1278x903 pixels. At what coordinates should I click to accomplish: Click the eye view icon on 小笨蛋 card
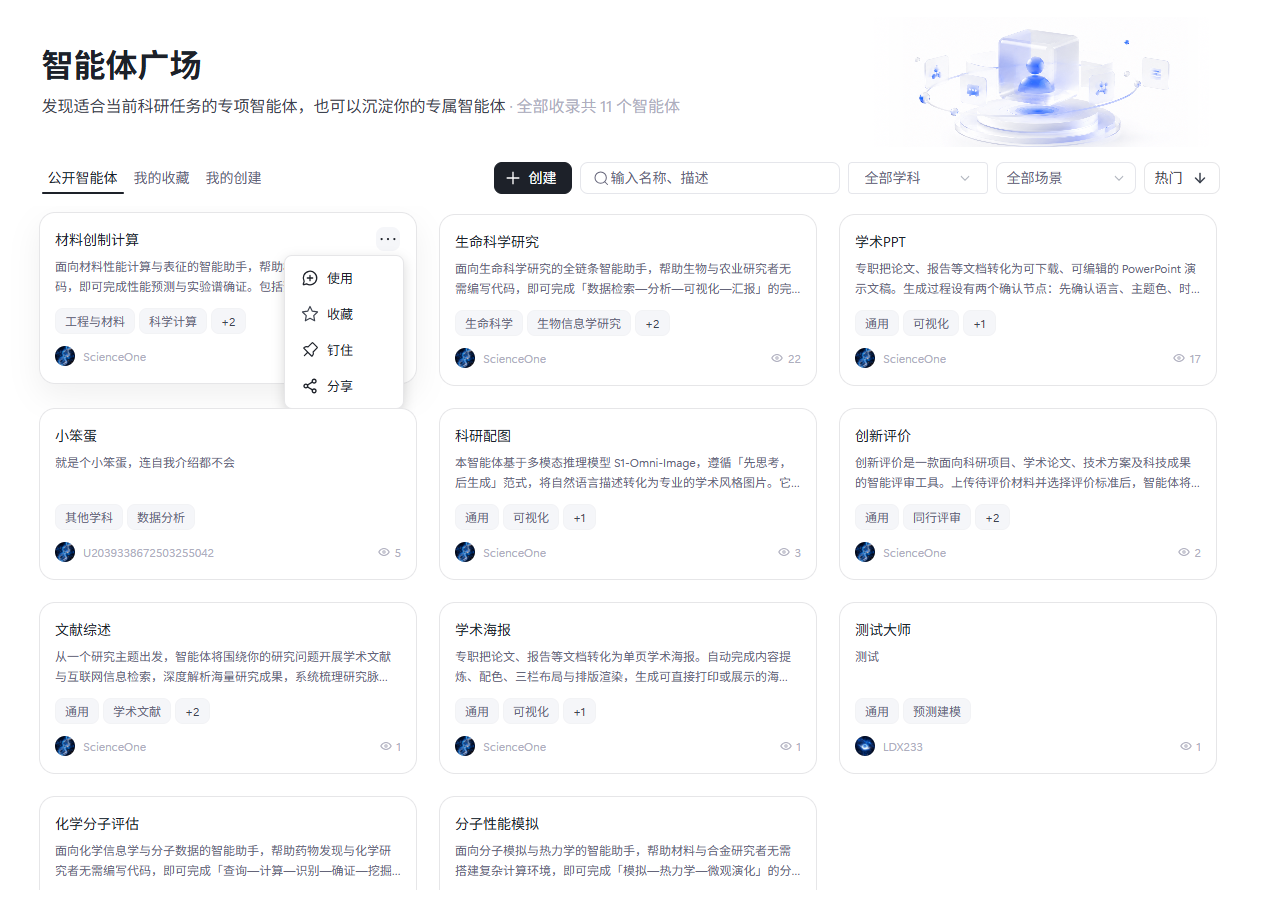384,552
